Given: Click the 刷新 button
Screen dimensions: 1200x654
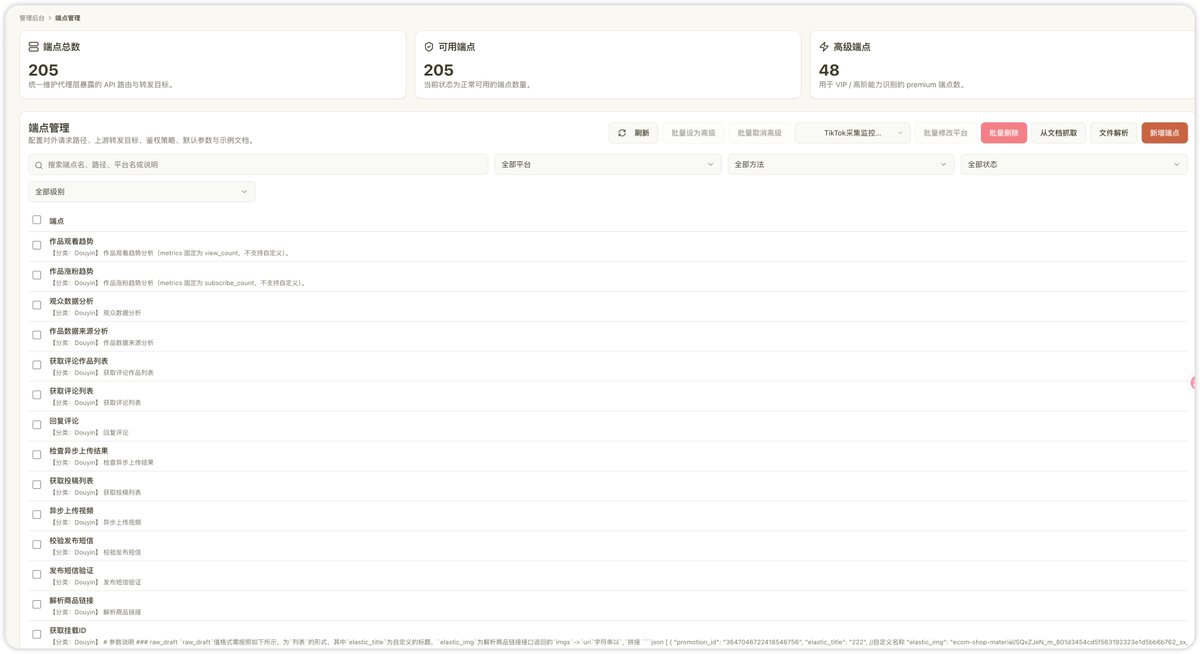Looking at the screenshot, I should pyautogui.click(x=633, y=132).
